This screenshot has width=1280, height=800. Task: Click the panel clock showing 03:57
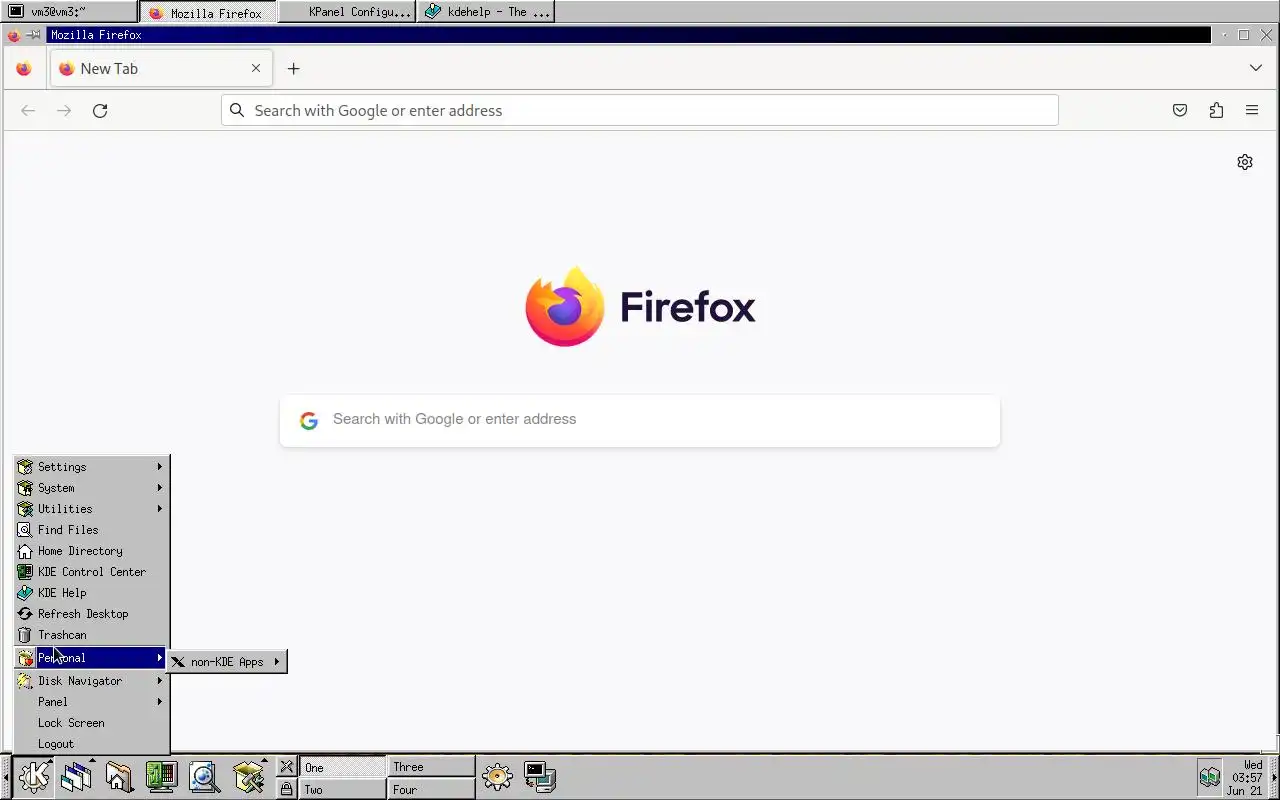point(1246,777)
